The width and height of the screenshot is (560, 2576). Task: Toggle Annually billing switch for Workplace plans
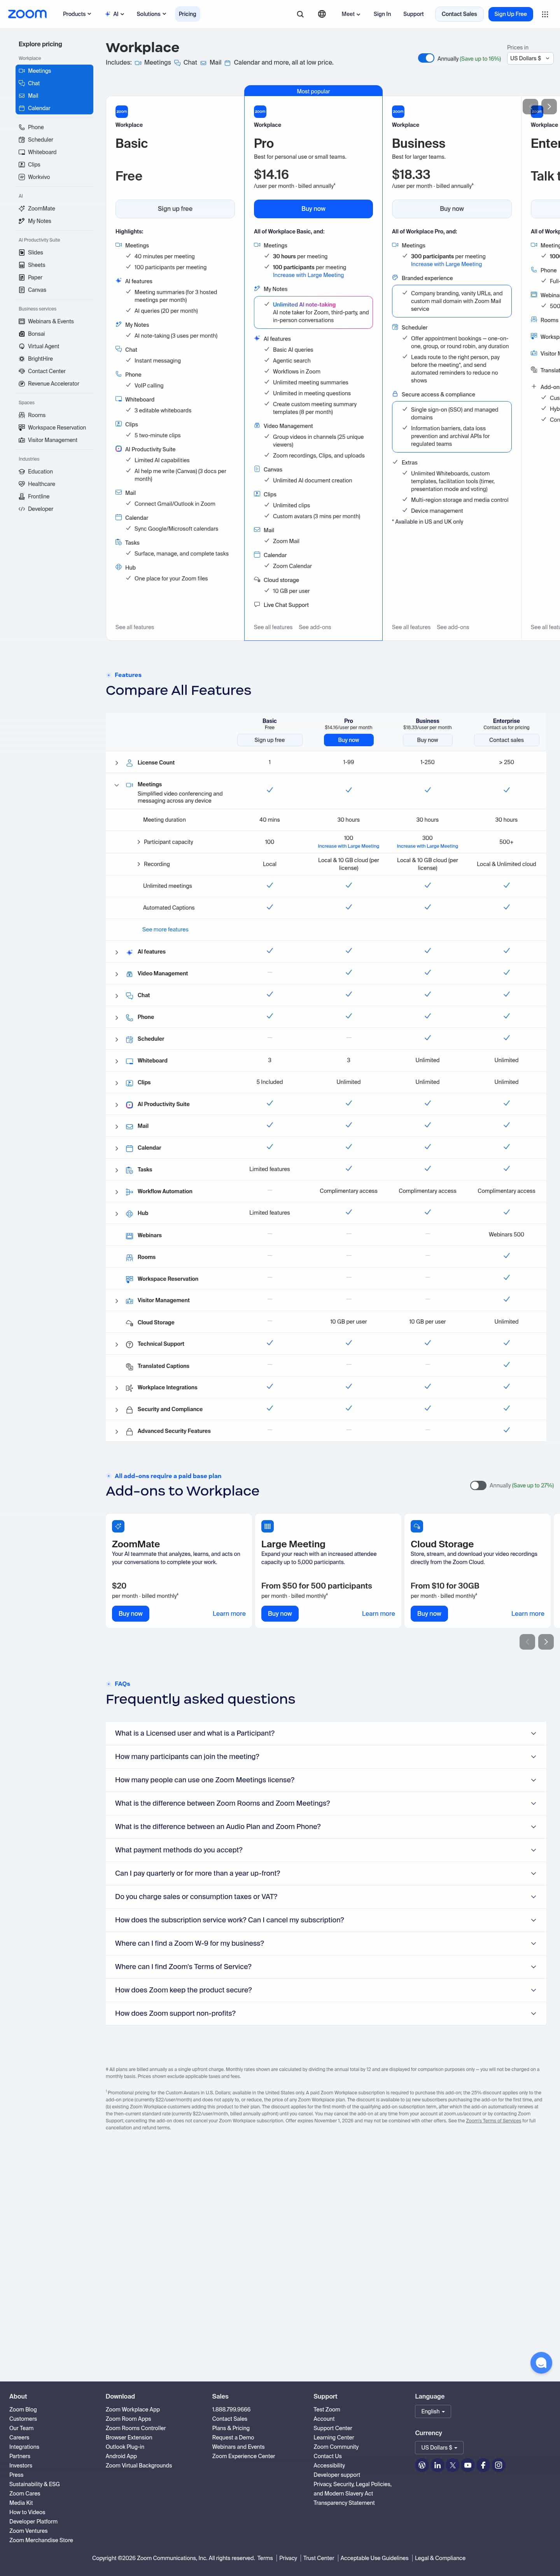426,58
